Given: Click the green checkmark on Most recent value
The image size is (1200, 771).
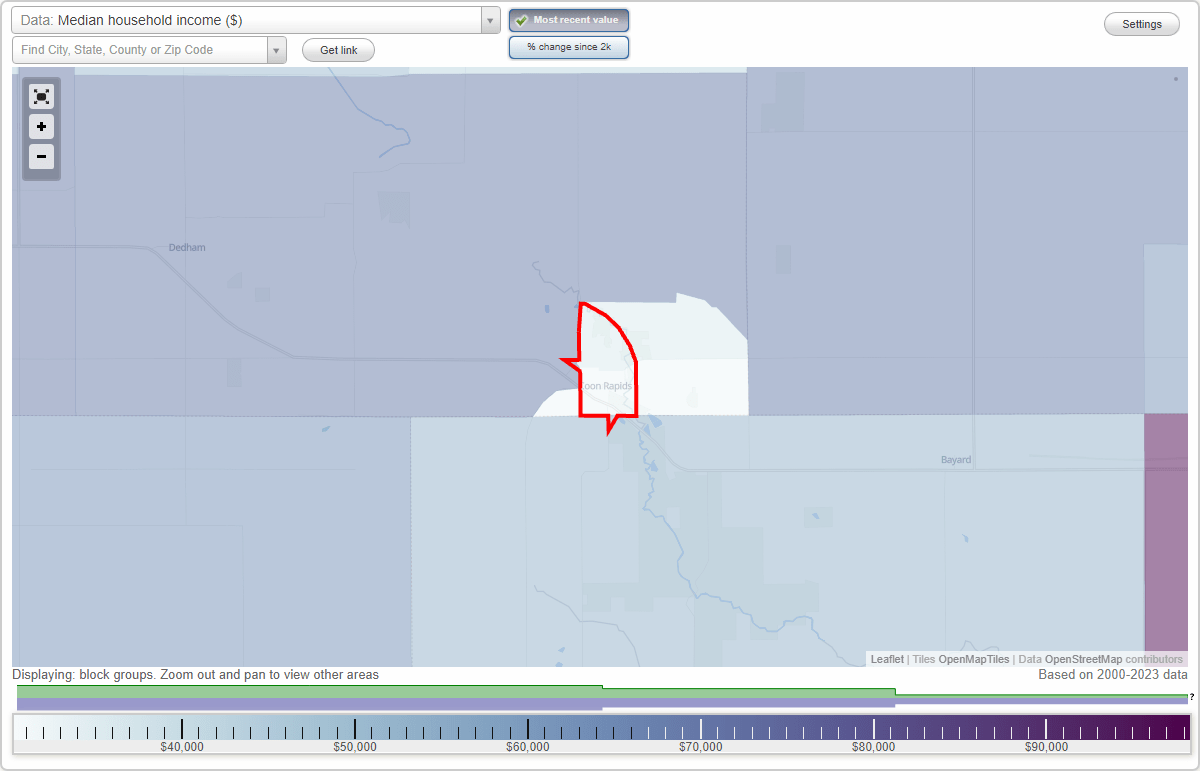Looking at the screenshot, I should [x=522, y=19].
